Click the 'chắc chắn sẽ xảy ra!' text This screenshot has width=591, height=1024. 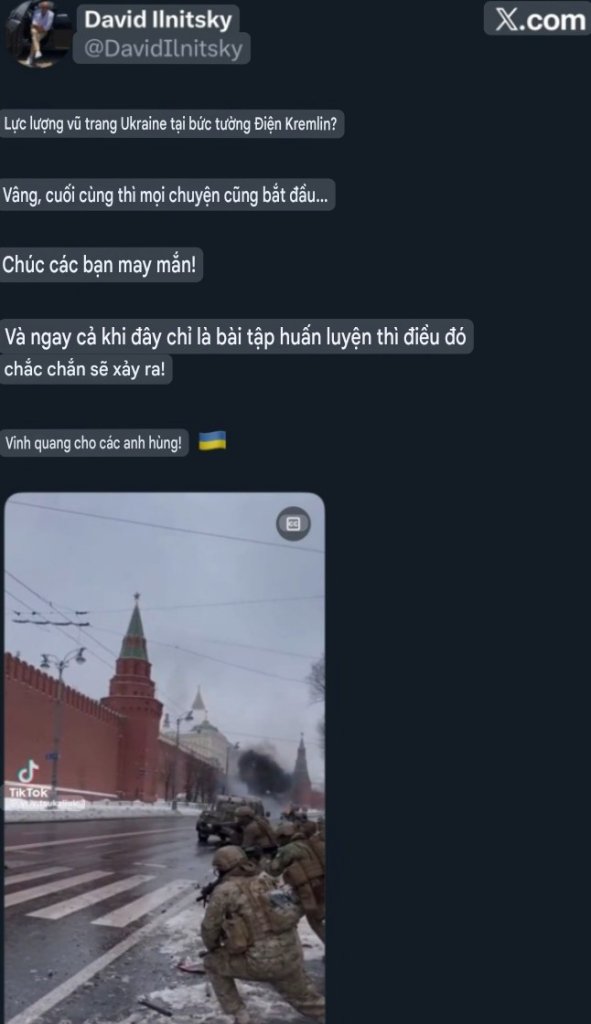point(85,369)
